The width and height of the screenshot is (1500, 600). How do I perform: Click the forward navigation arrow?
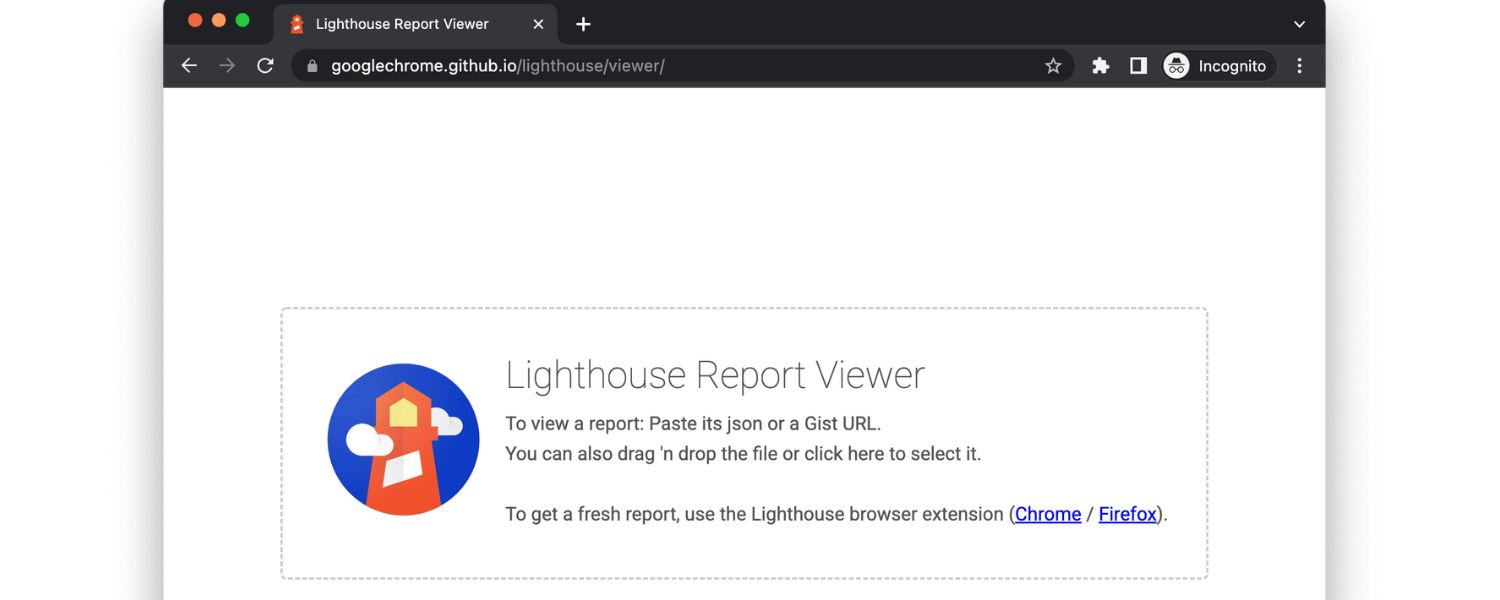(x=227, y=65)
